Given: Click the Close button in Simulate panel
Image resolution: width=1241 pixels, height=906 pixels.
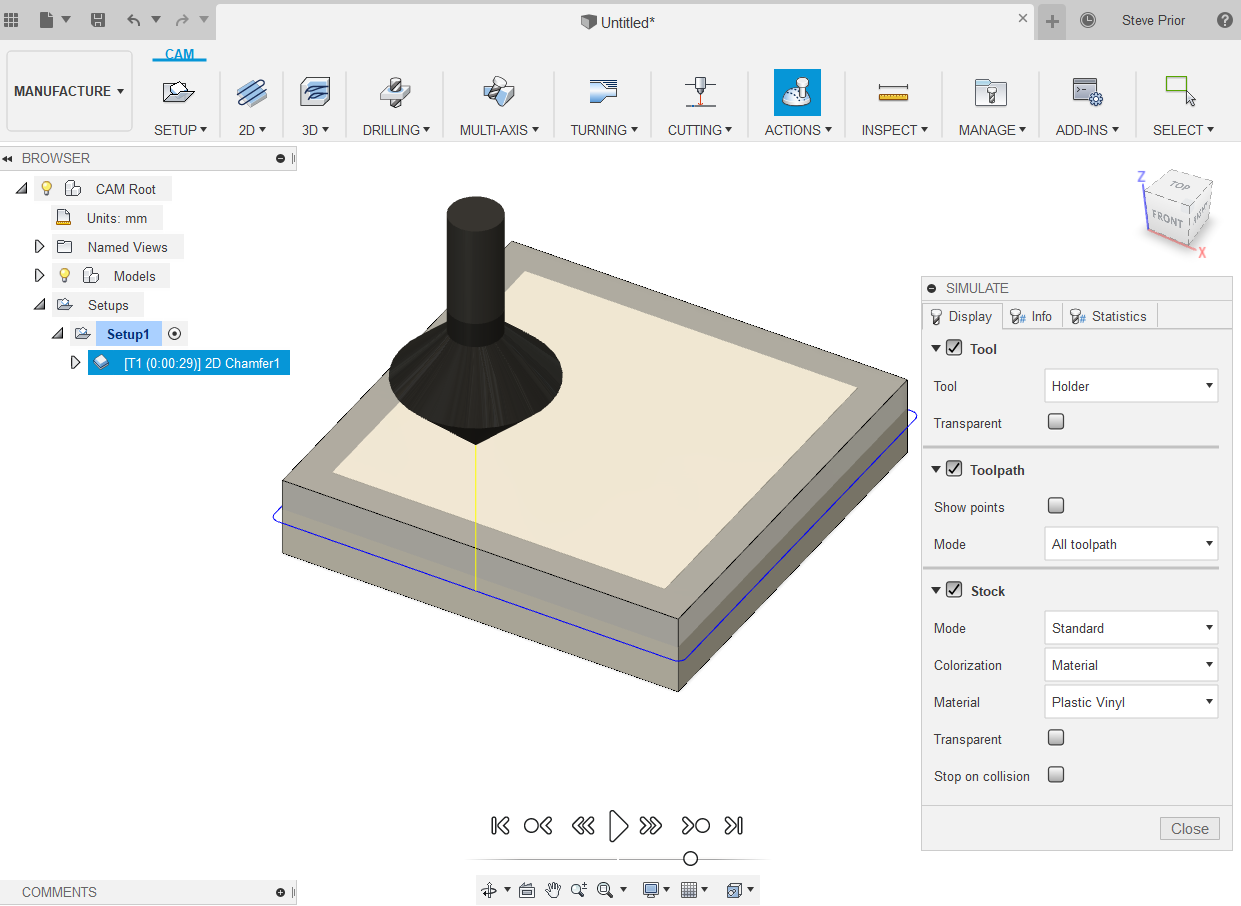Looking at the screenshot, I should click(x=1189, y=828).
